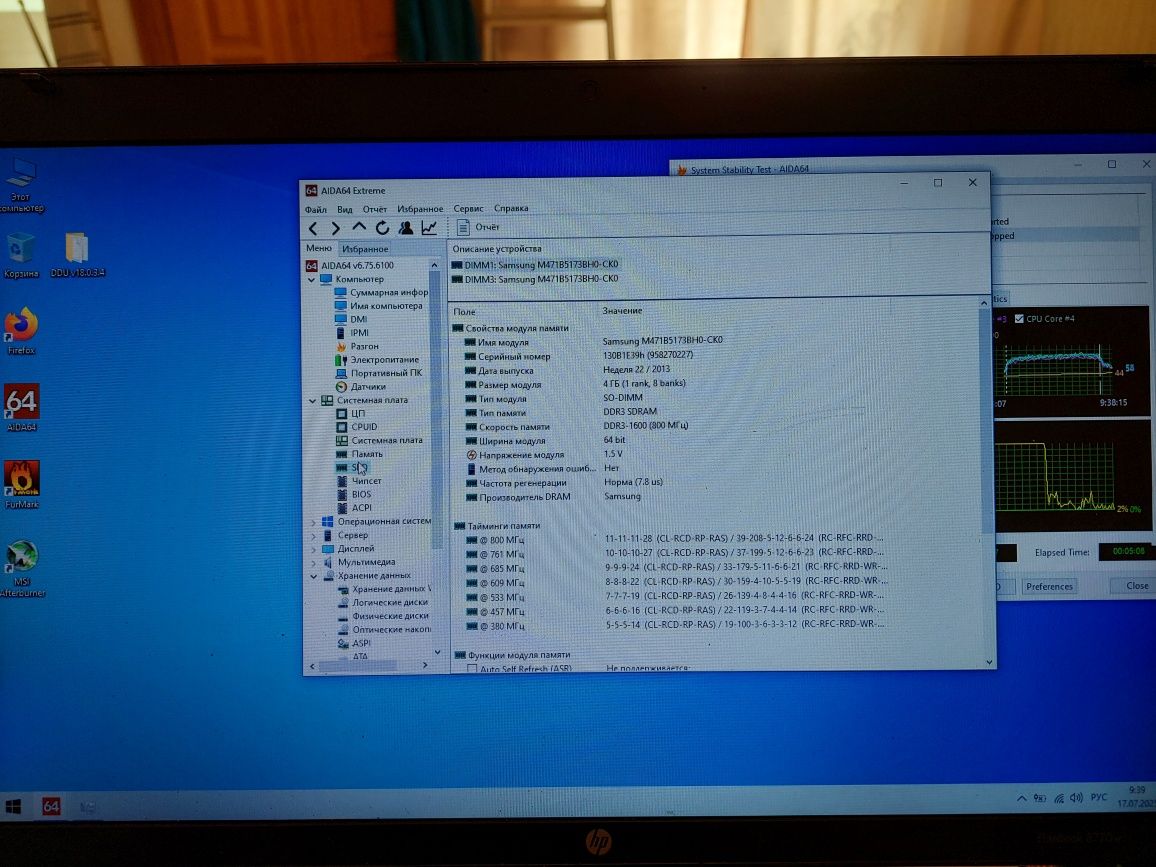Open the Файл menu

point(316,209)
